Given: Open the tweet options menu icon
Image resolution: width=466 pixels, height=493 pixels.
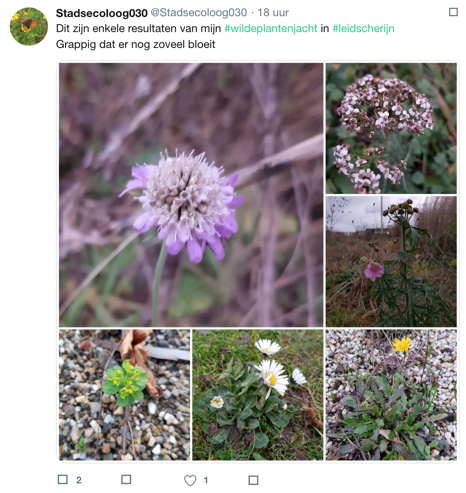Looking at the screenshot, I should (453, 12).
